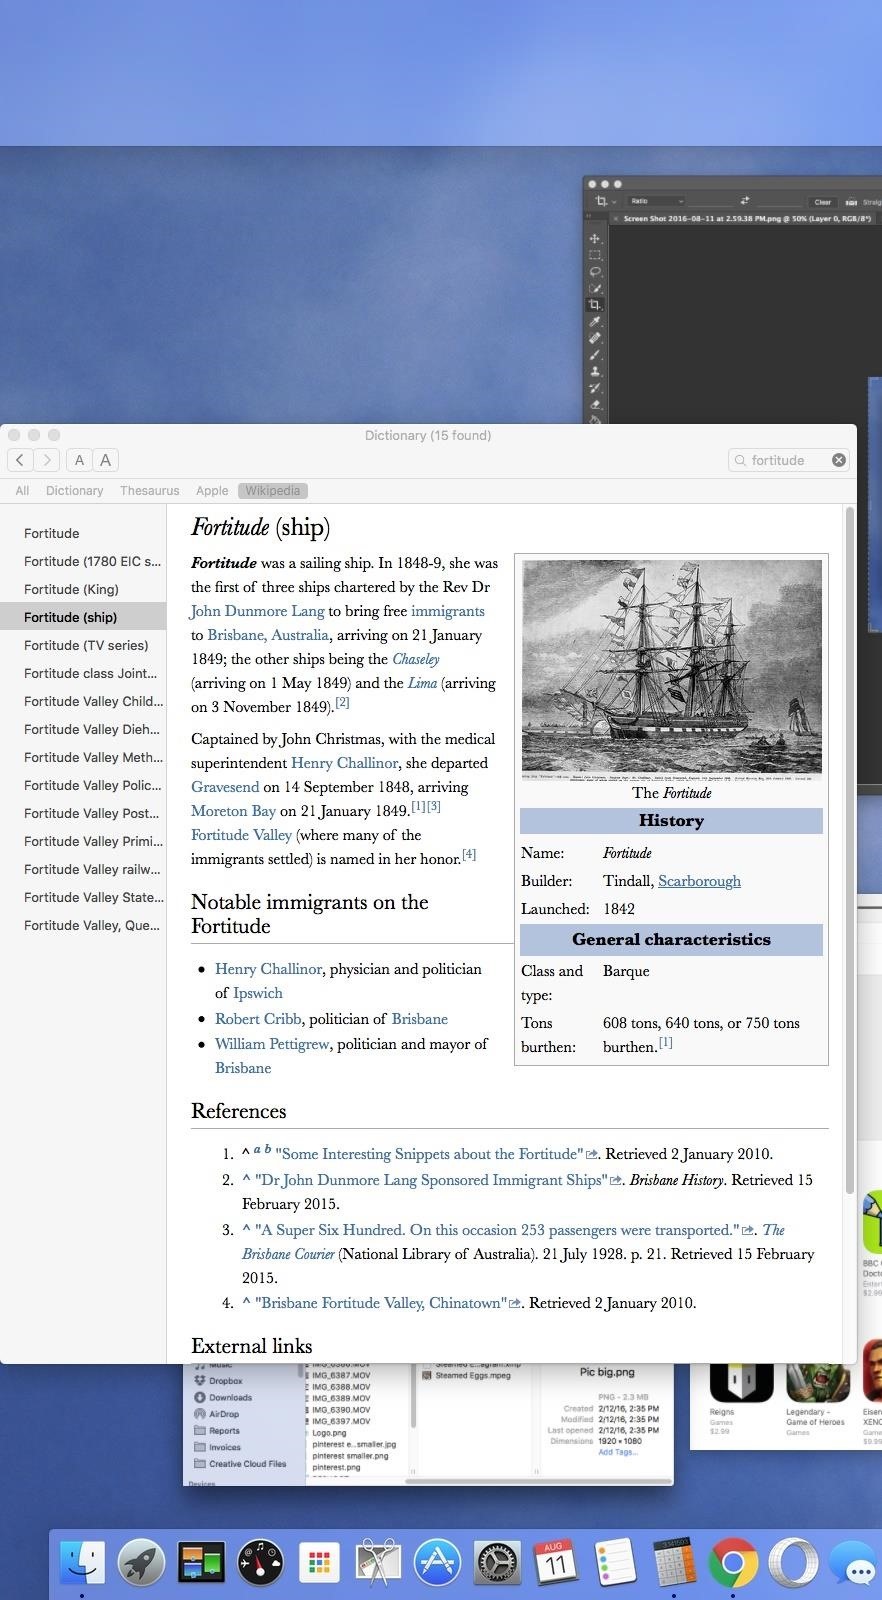Click the Dictionary article vertical scrollbar
Viewport: 882px width, 1600px height.
point(850,850)
